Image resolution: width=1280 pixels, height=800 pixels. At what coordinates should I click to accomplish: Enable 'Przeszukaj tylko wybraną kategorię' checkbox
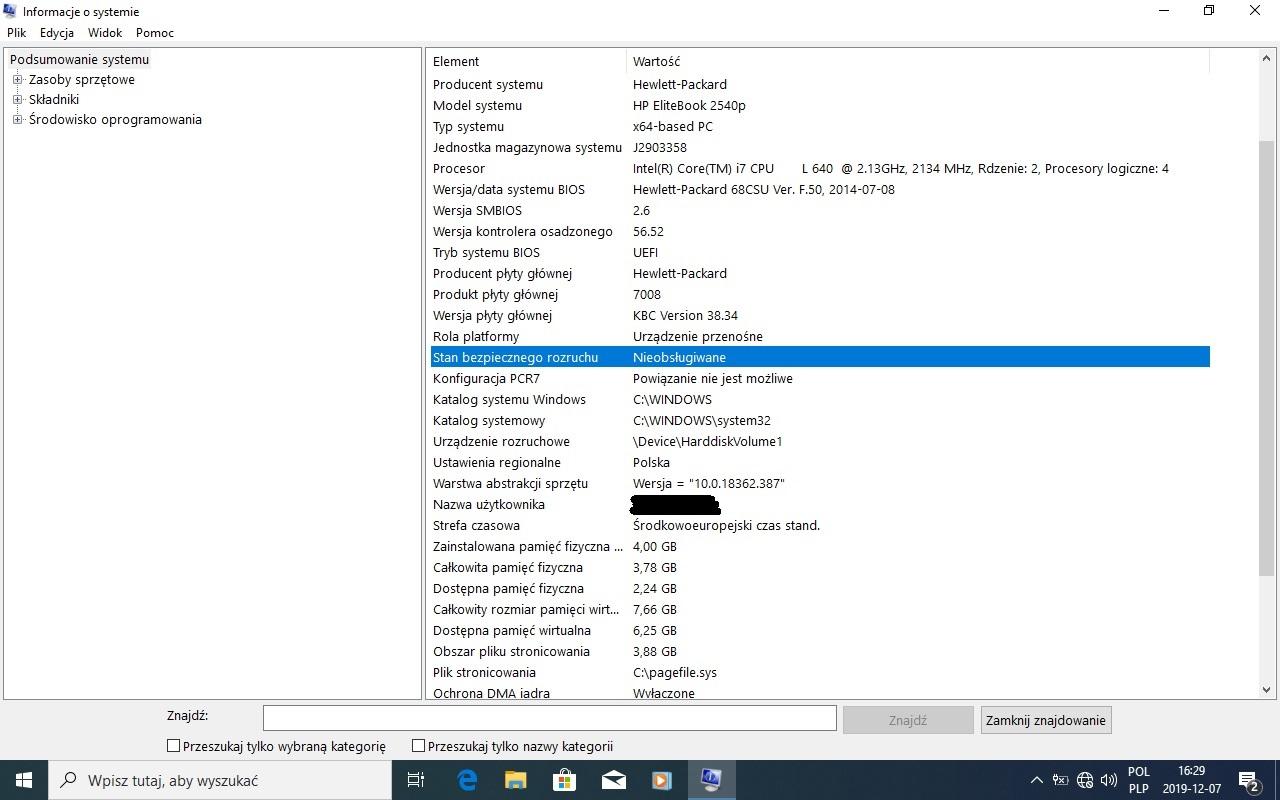click(173, 746)
